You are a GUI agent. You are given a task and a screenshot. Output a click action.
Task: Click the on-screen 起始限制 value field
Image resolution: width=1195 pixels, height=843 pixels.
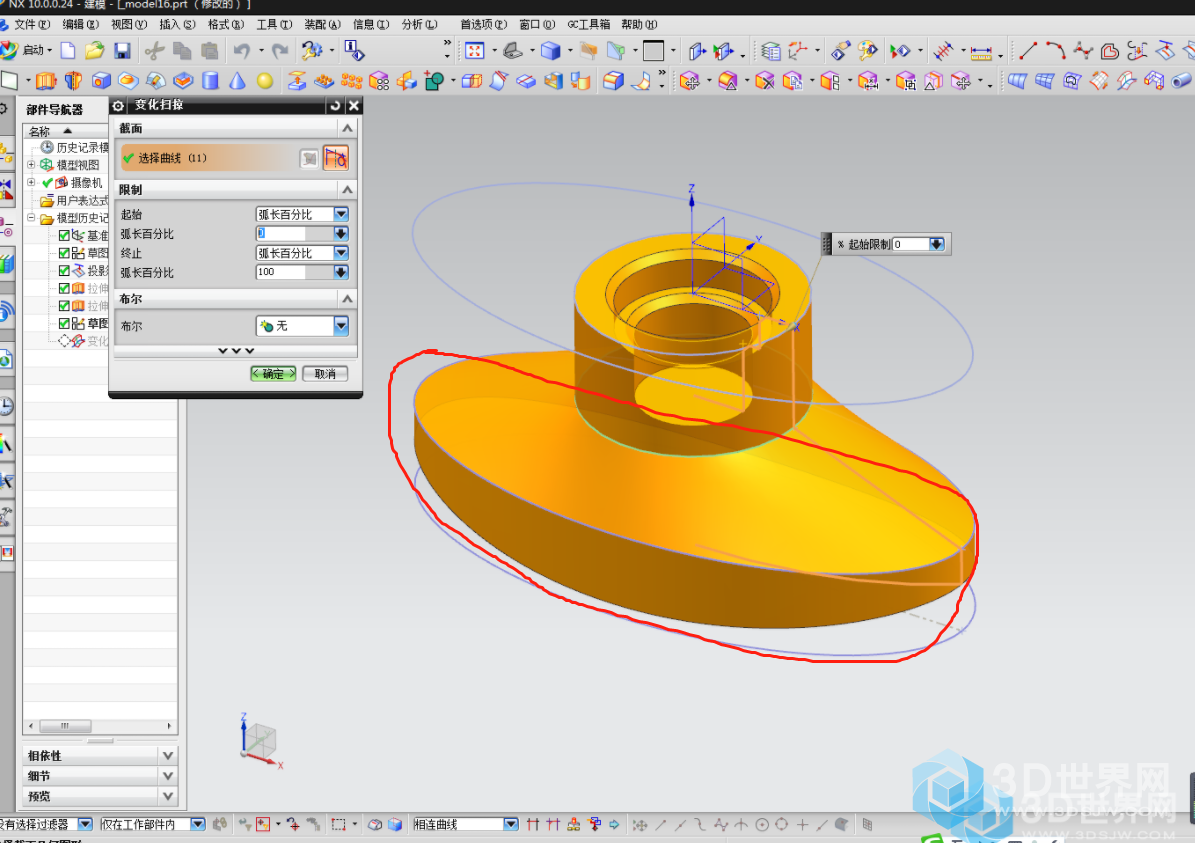point(911,244)
